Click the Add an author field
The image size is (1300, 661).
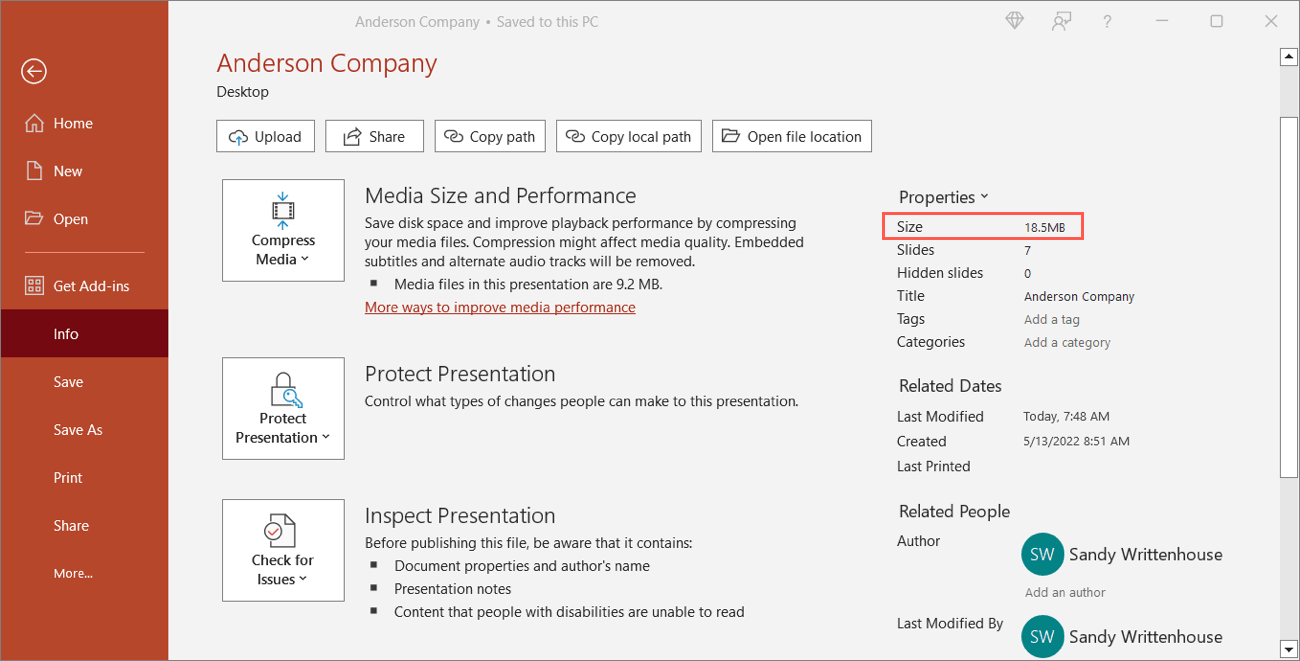(x=1065, y=593)
